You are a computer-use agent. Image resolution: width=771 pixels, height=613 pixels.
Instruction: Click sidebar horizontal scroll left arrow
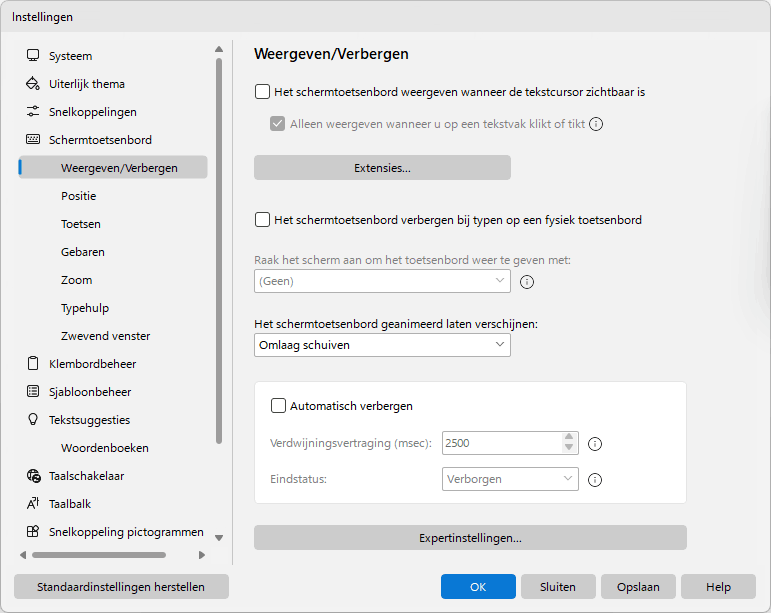point(23,555)
